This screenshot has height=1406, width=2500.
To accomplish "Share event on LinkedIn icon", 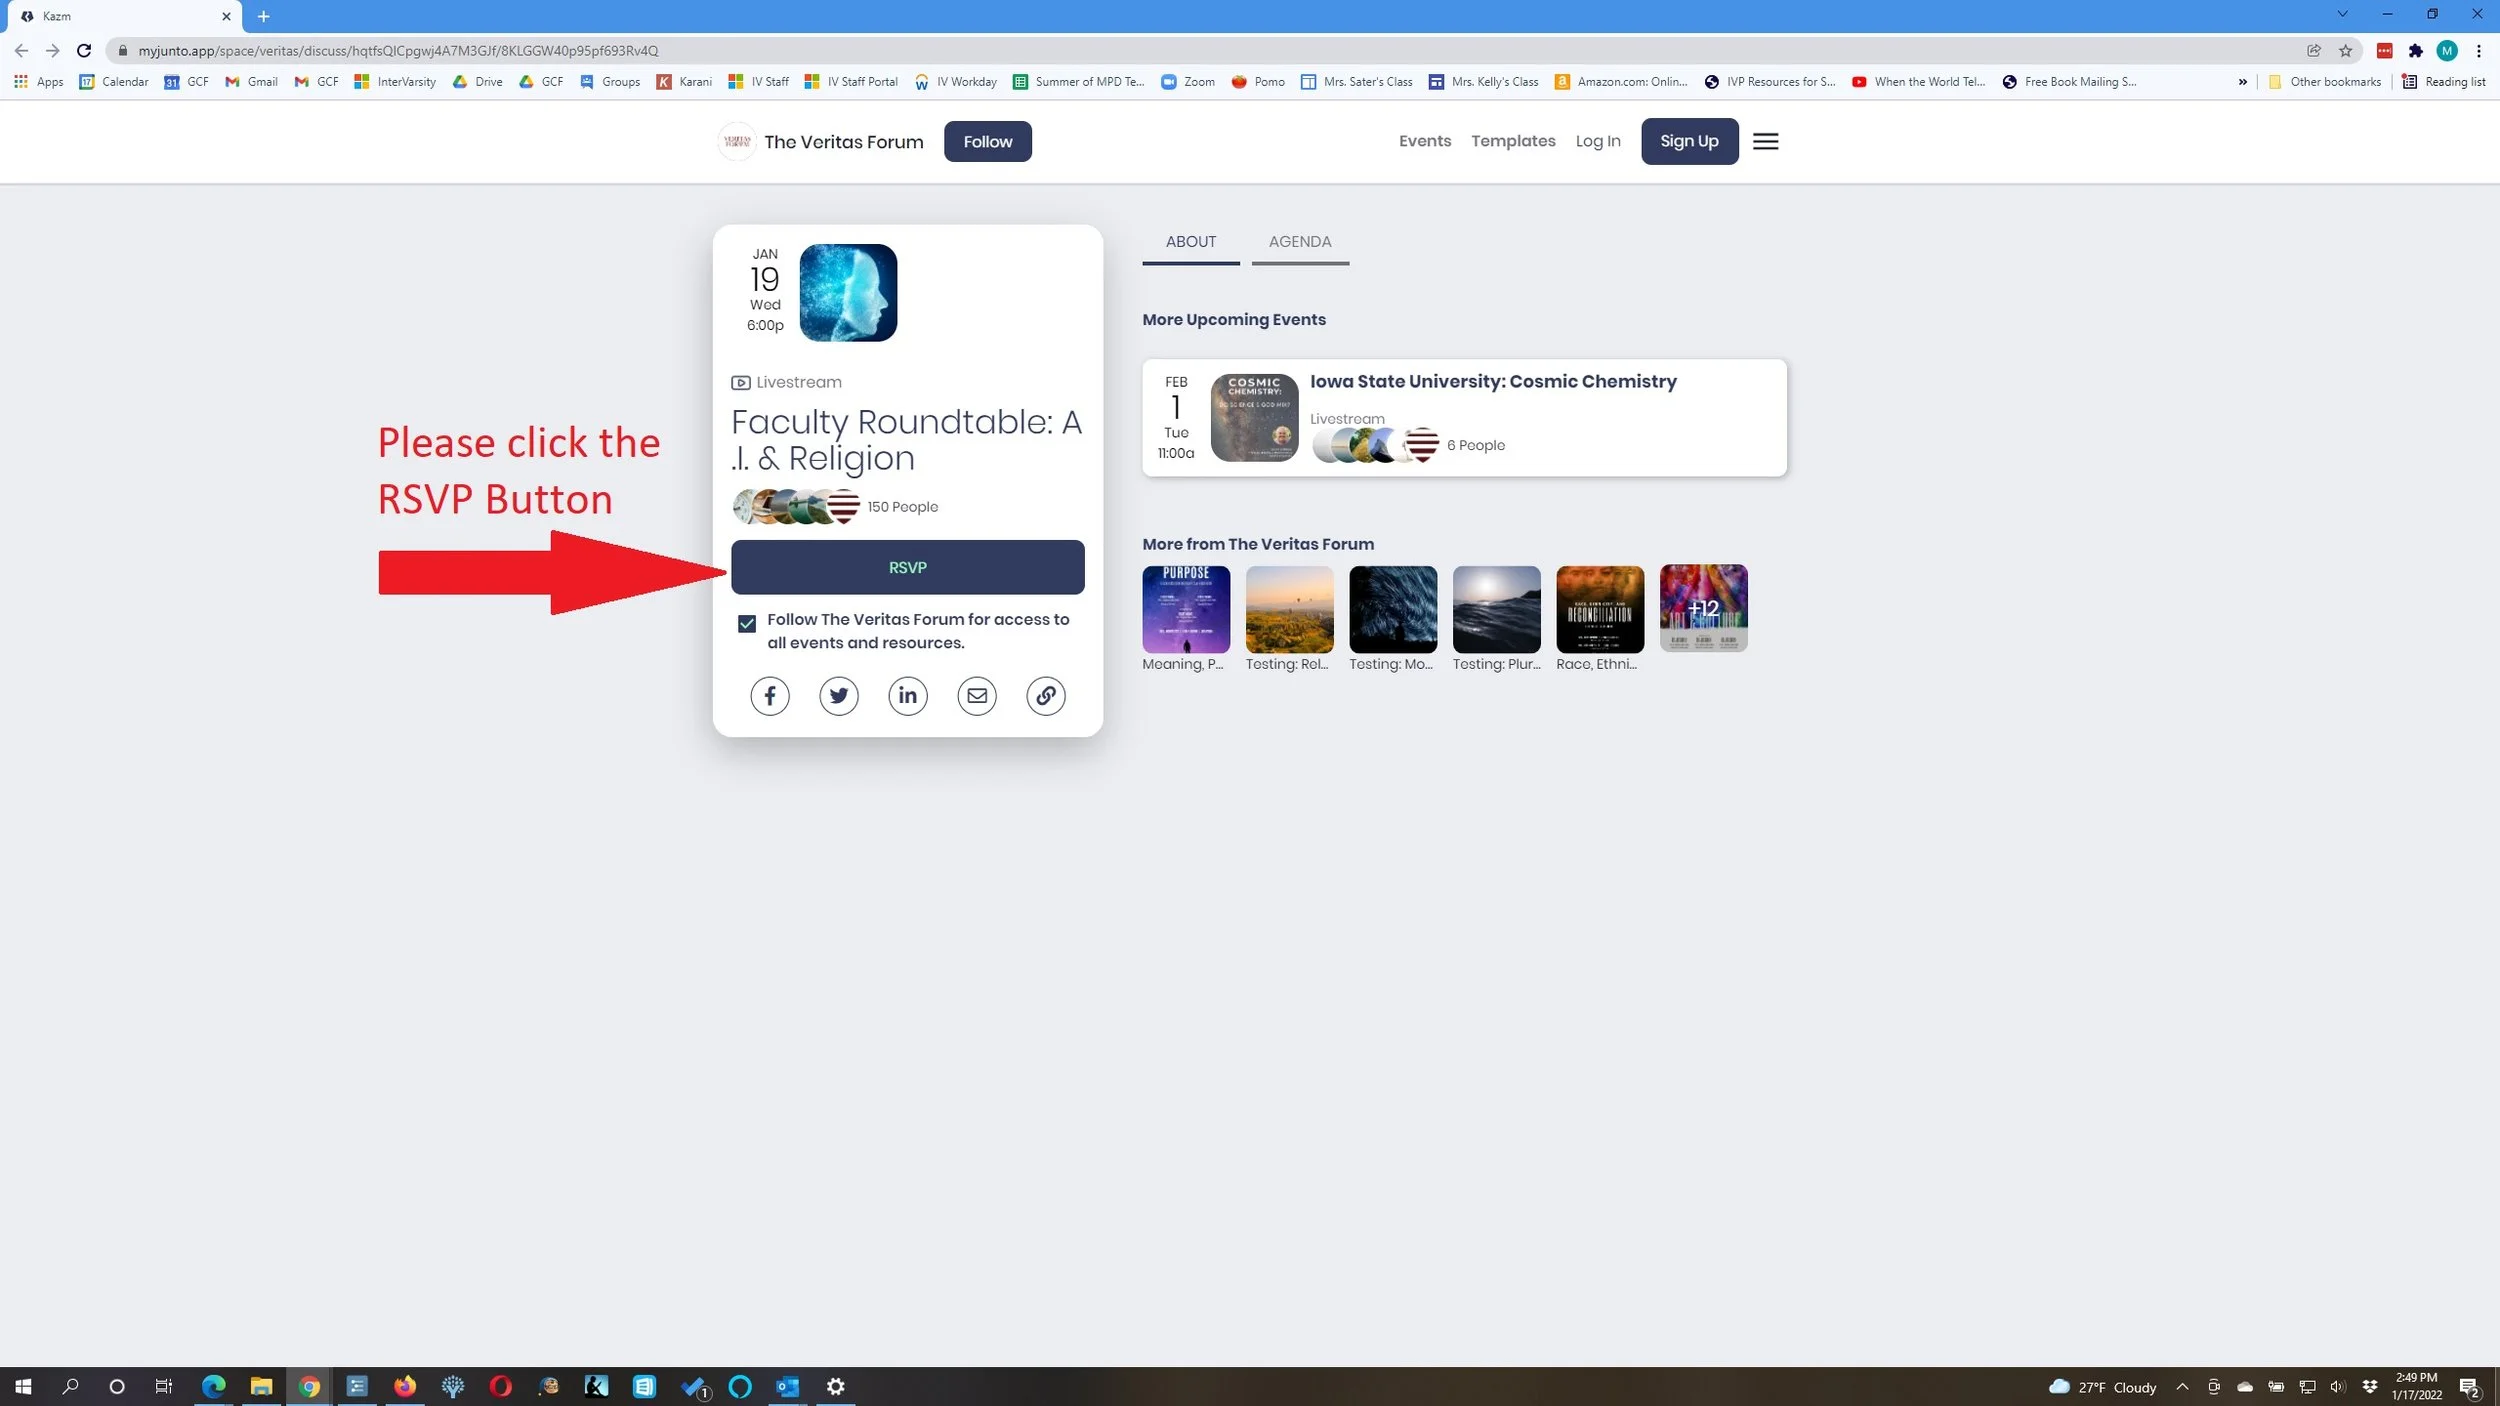I will 907,695.
